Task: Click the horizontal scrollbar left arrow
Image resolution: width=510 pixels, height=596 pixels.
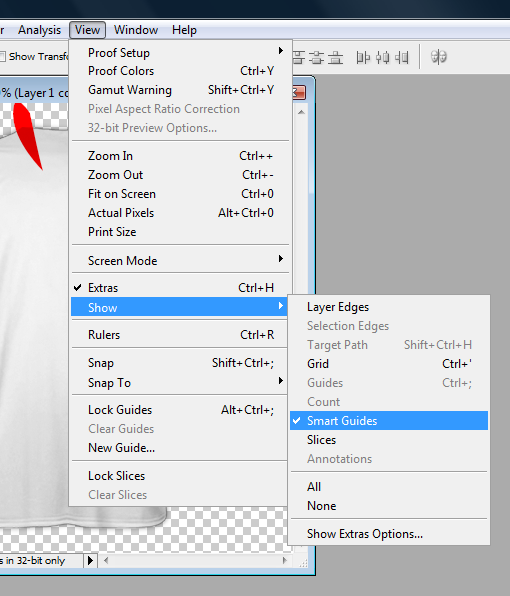Action: point(106,560)
